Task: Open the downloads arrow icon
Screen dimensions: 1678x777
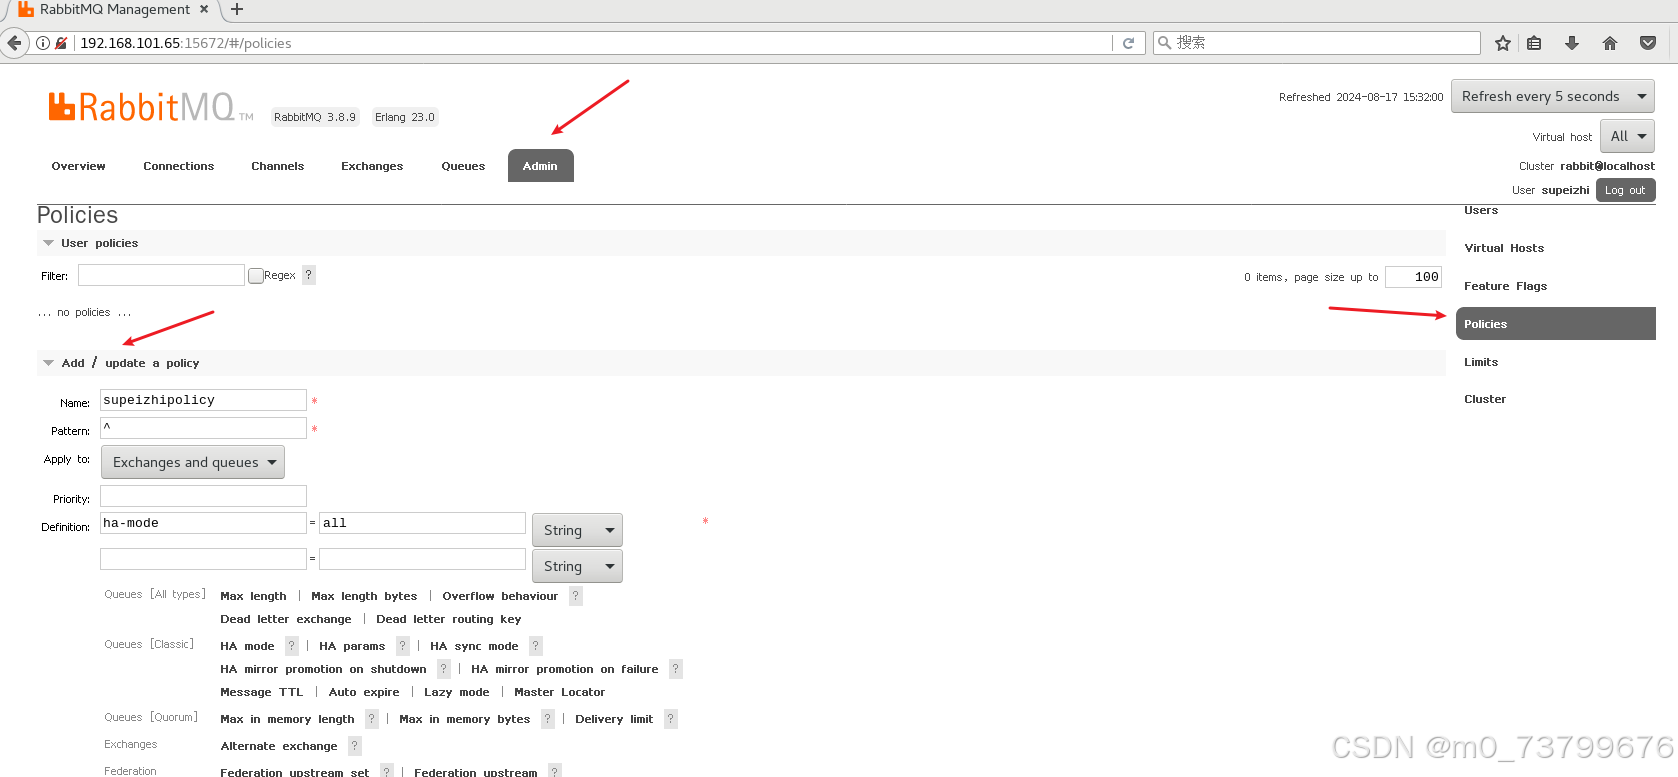Action: (1572, 43)
